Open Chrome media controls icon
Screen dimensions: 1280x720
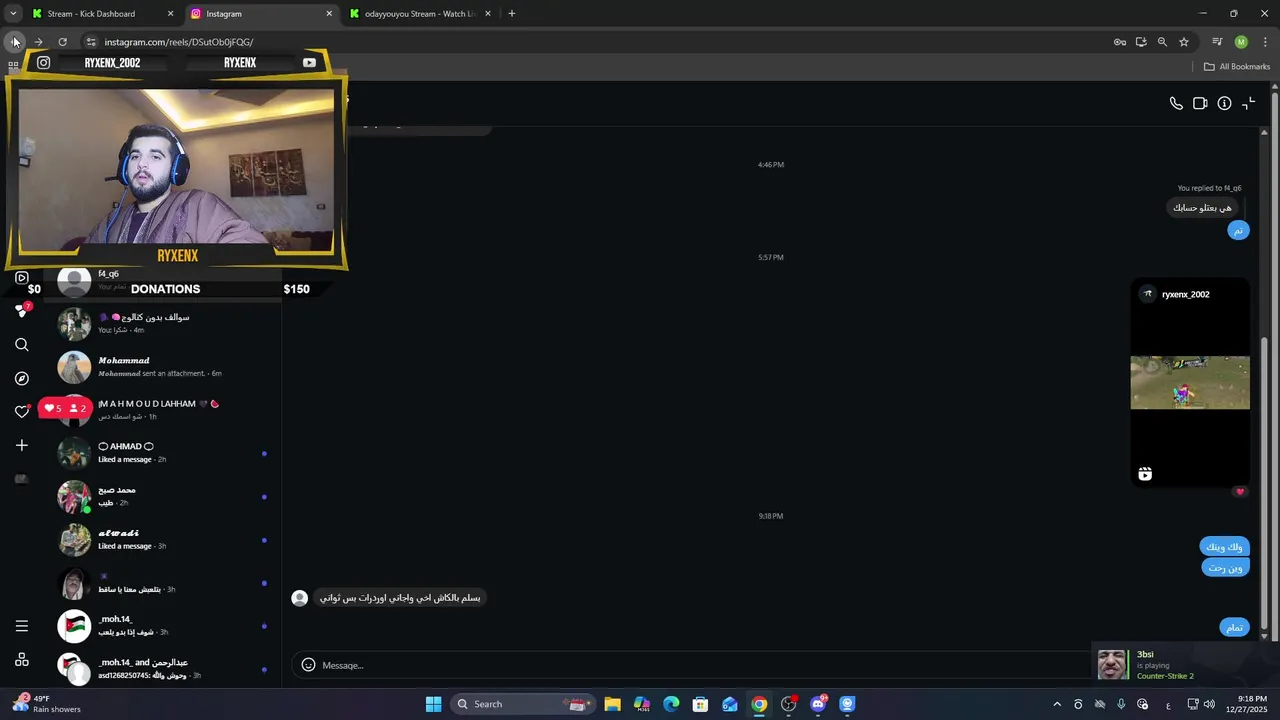point(1217,42)
